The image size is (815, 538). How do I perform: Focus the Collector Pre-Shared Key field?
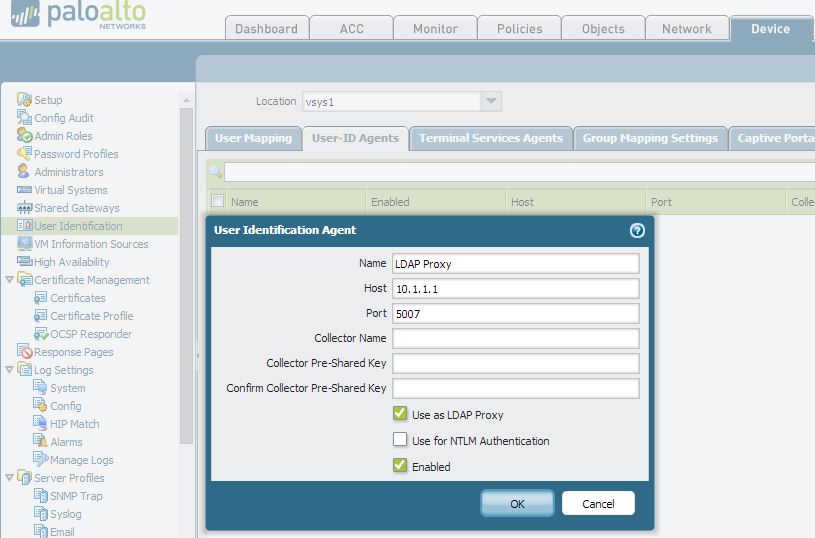click(x=516, y=363)
